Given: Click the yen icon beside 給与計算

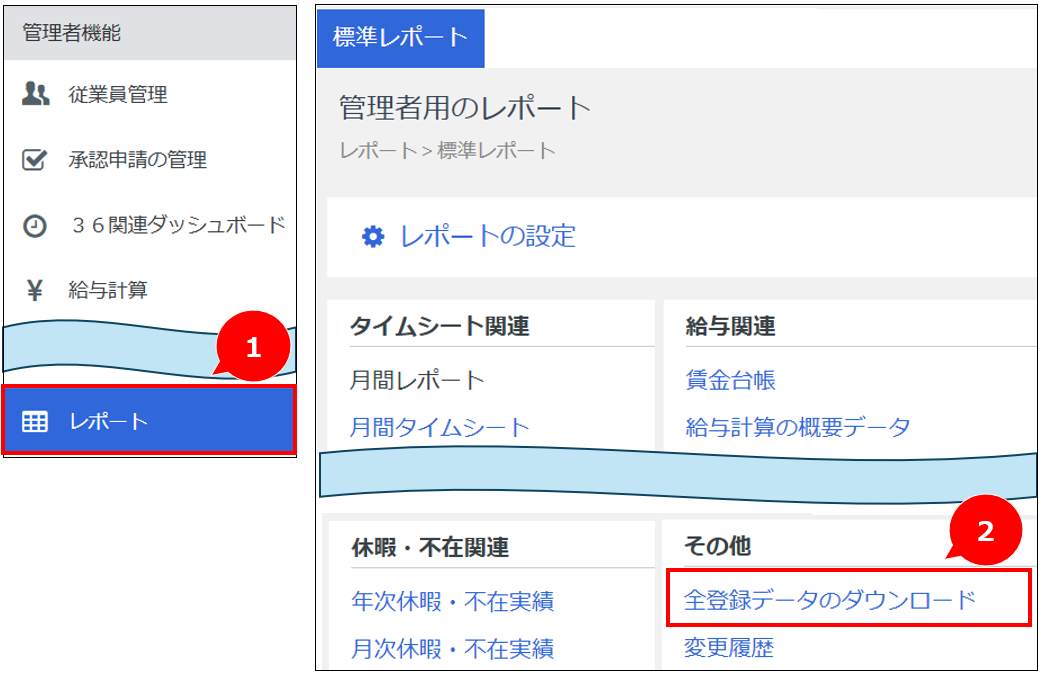Looking at the screenshot, I should 35,291.
